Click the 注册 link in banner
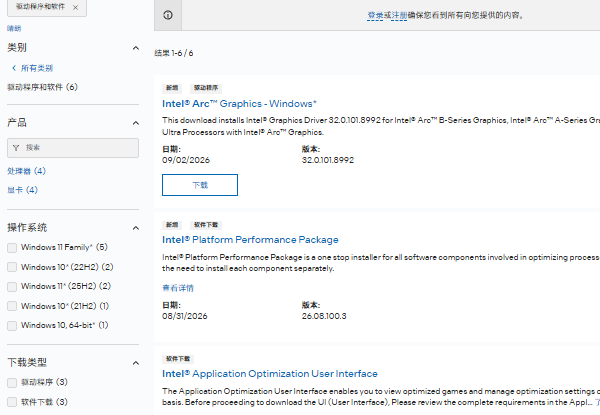This screenshot has width=600, height=415. click(399, 15)
